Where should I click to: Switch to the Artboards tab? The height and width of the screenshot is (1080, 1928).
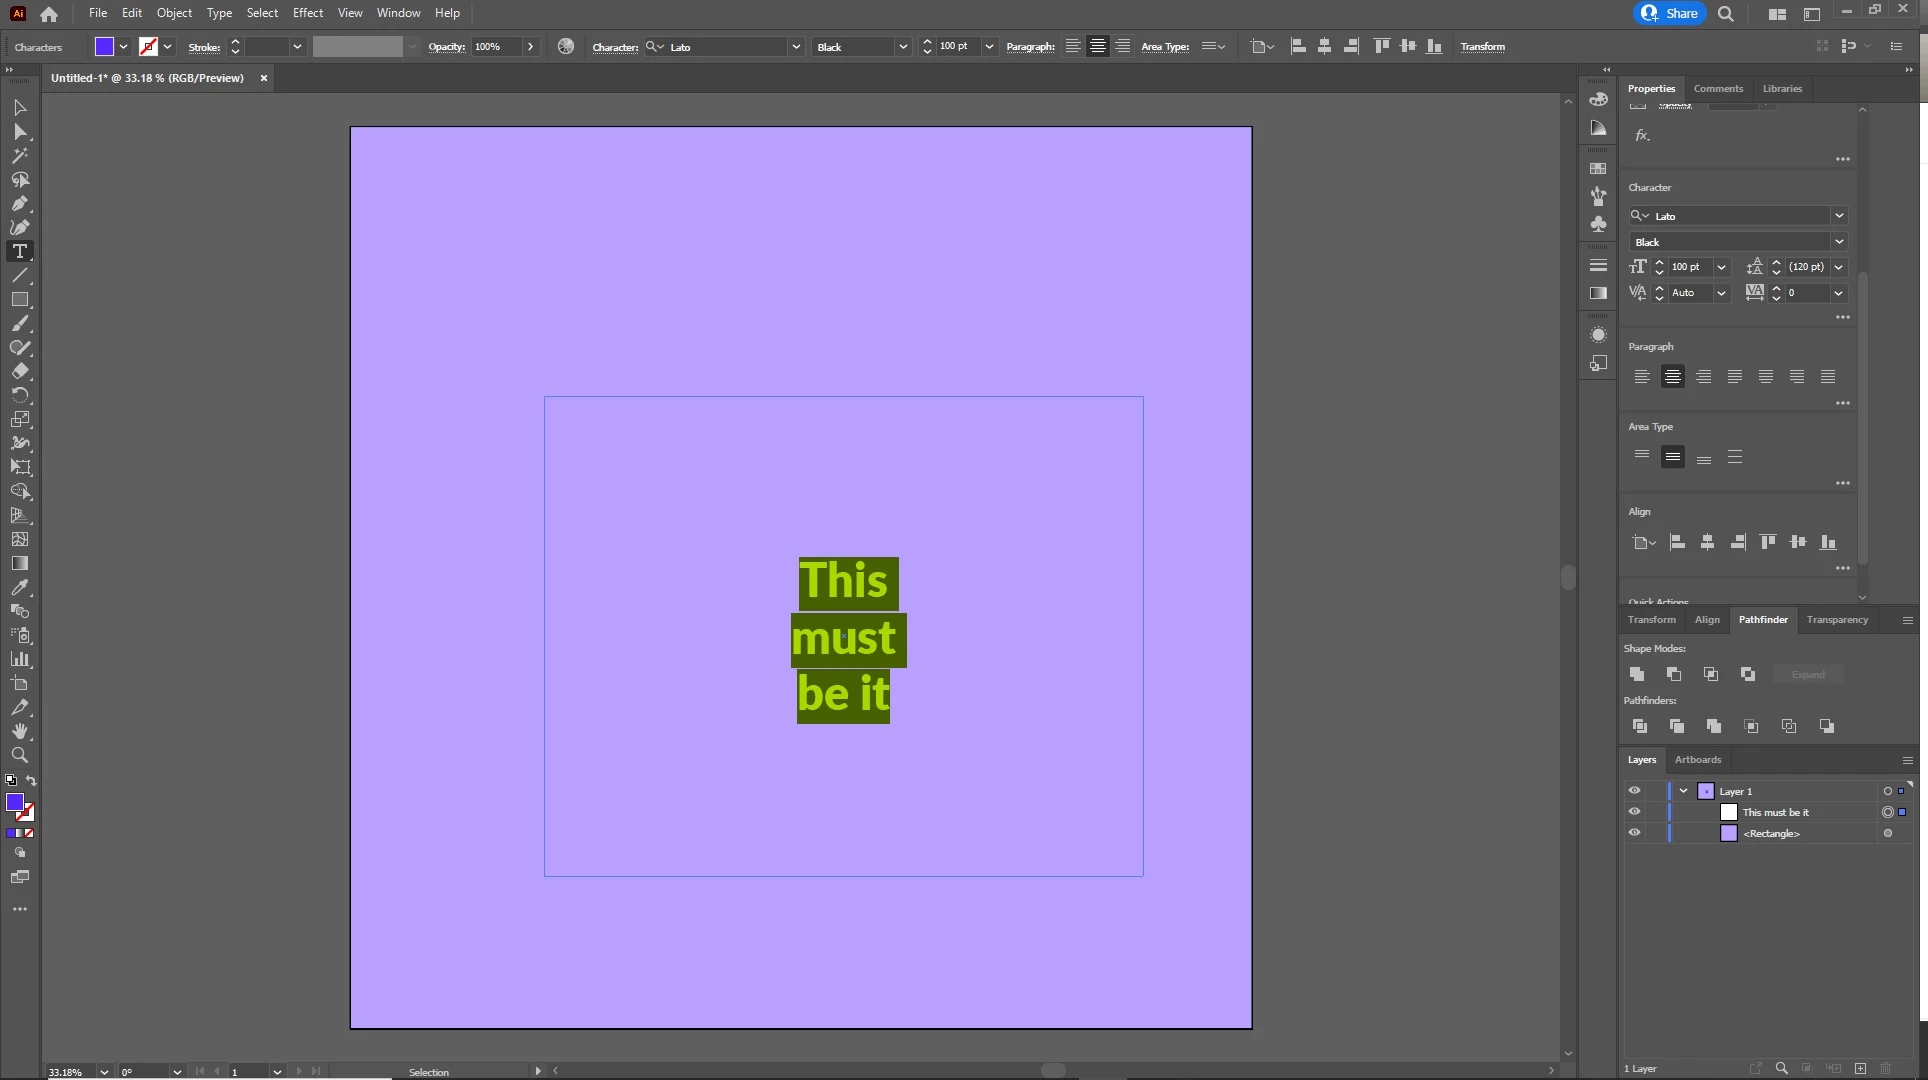tap(1697, 760)
